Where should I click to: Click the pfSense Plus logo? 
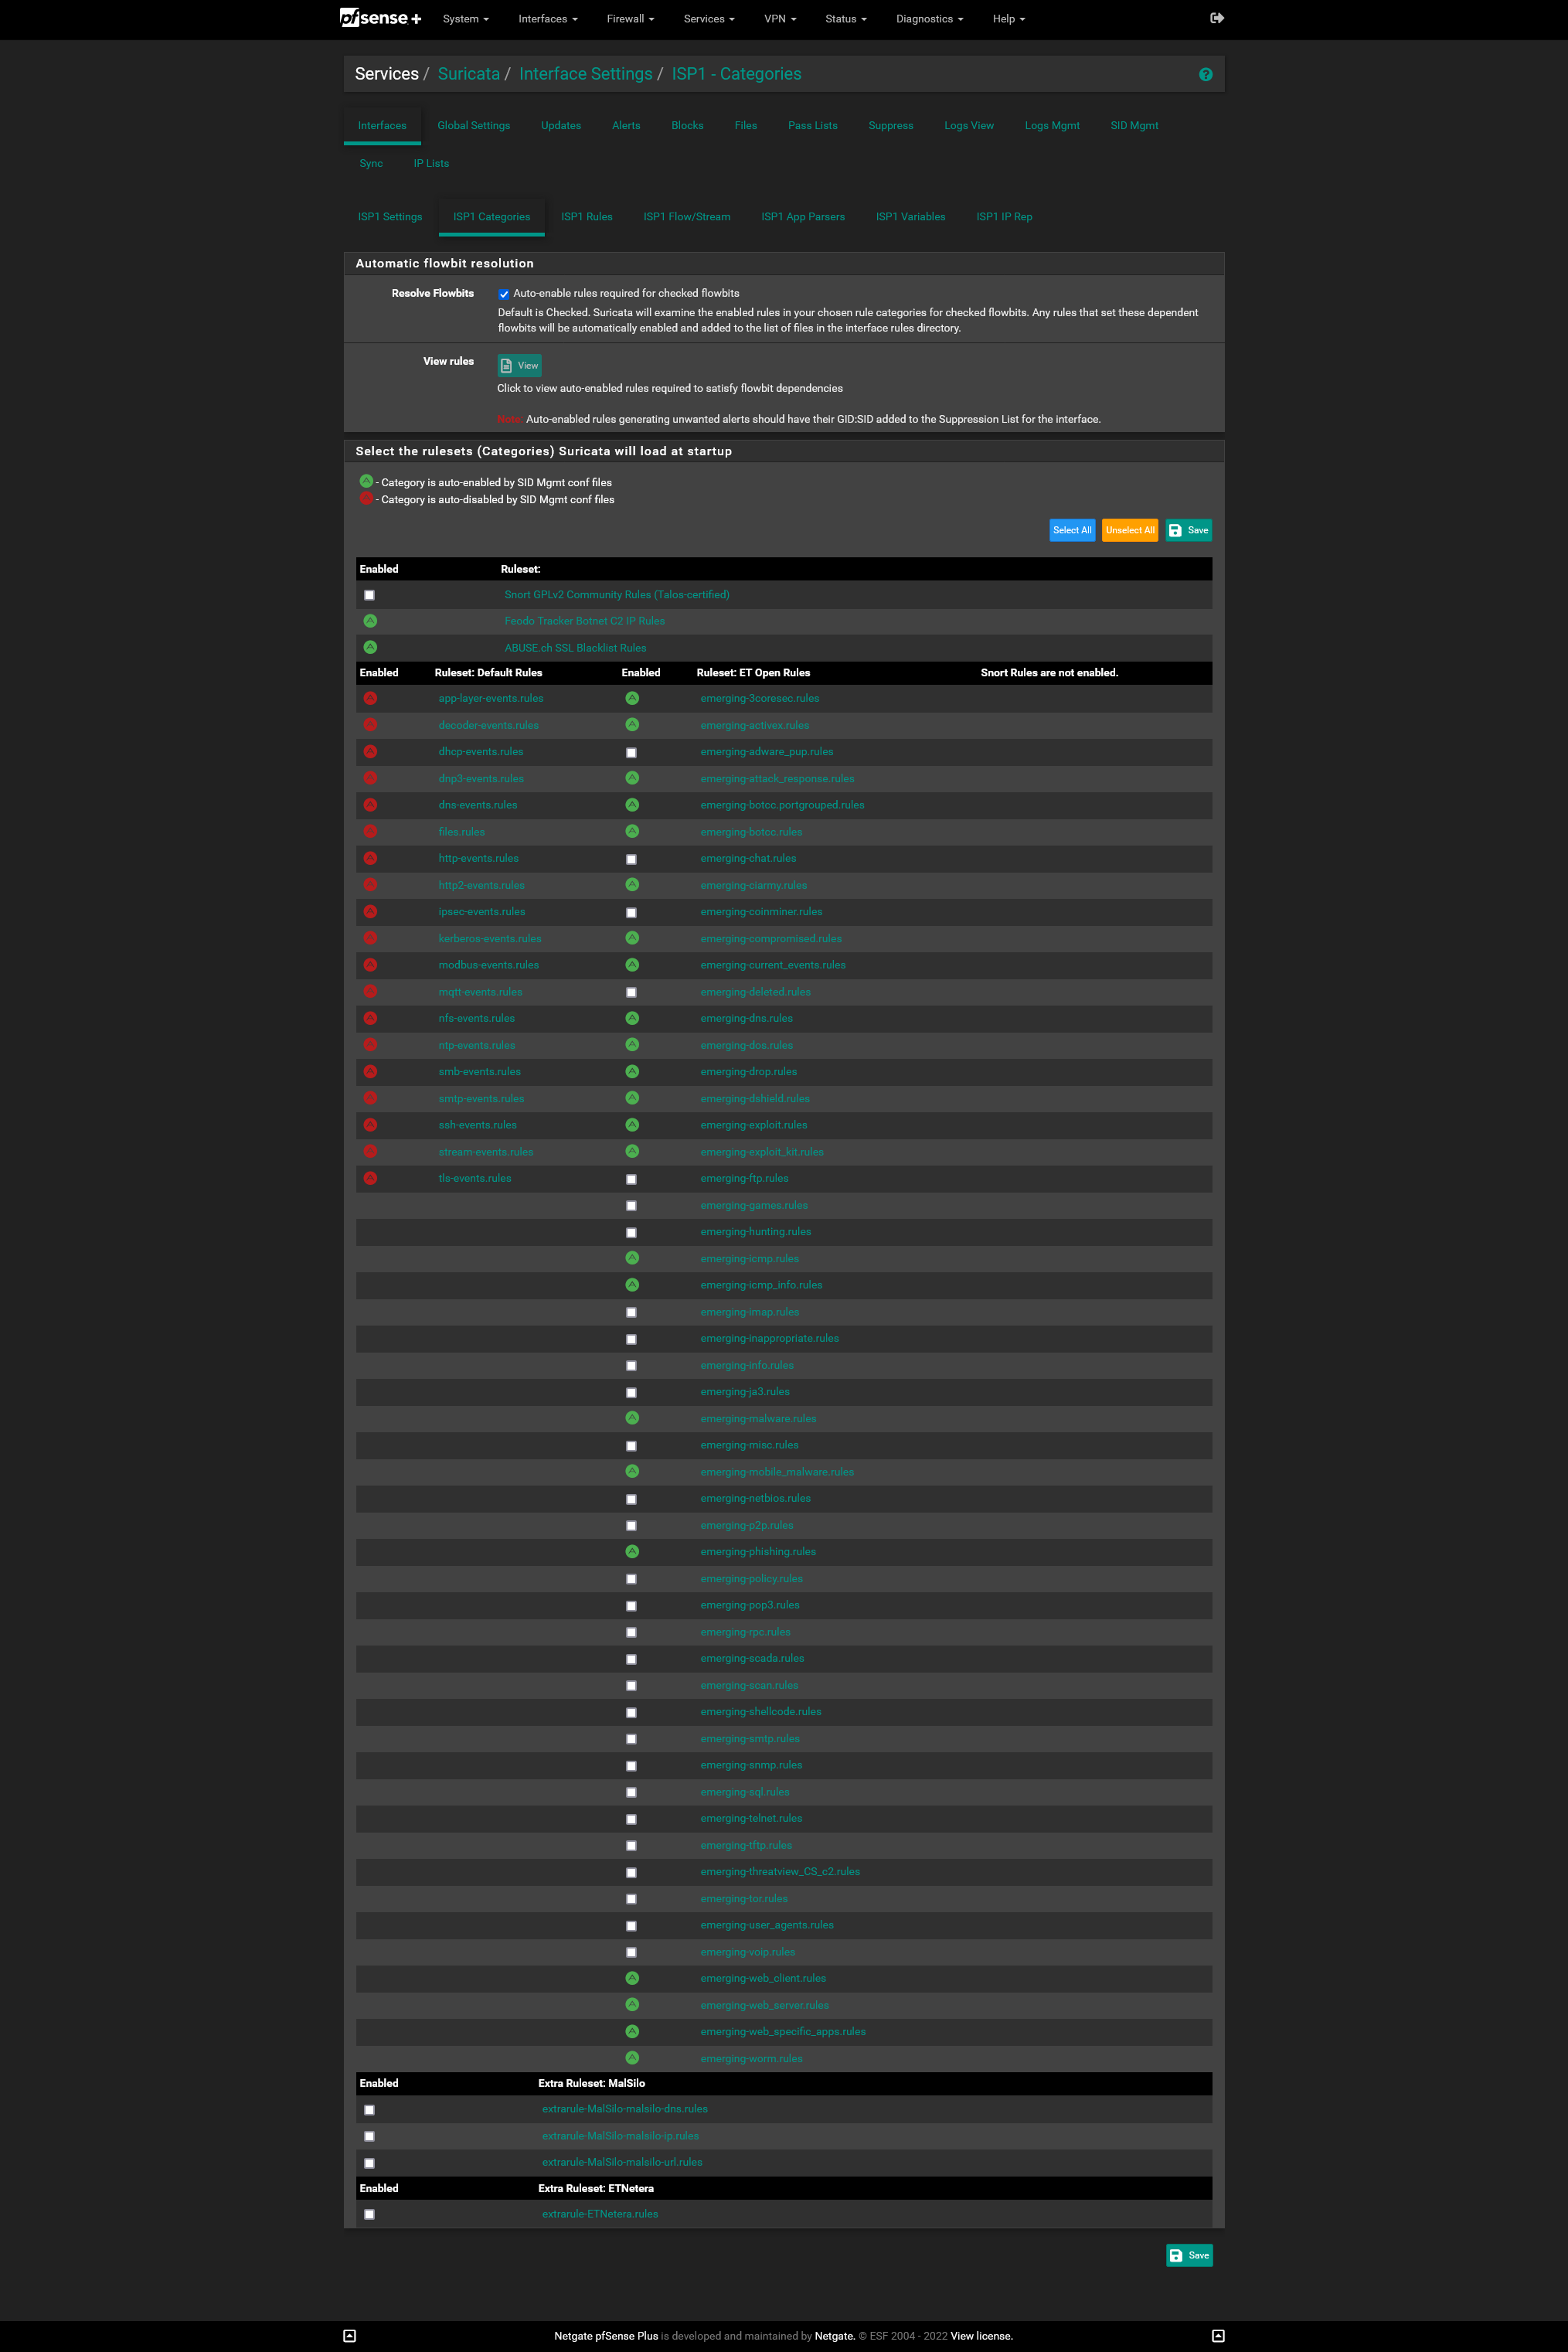pos(380,18)
